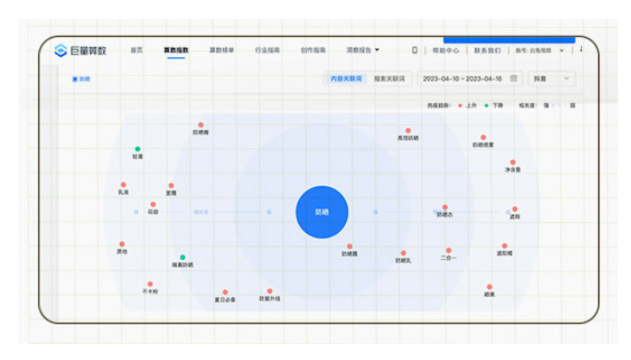Select the red 防紫外线 keyword node
The width and height of the screenshot is (631, 360).
click(x=270, y=291)
